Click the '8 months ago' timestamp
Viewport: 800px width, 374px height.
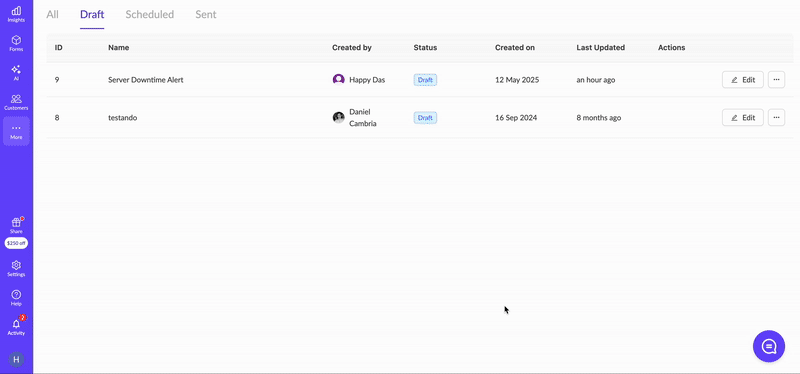pos(598,117)
